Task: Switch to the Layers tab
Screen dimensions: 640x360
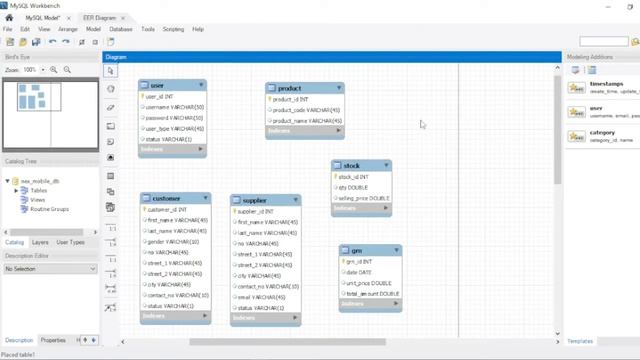Action: click(40, 242)
